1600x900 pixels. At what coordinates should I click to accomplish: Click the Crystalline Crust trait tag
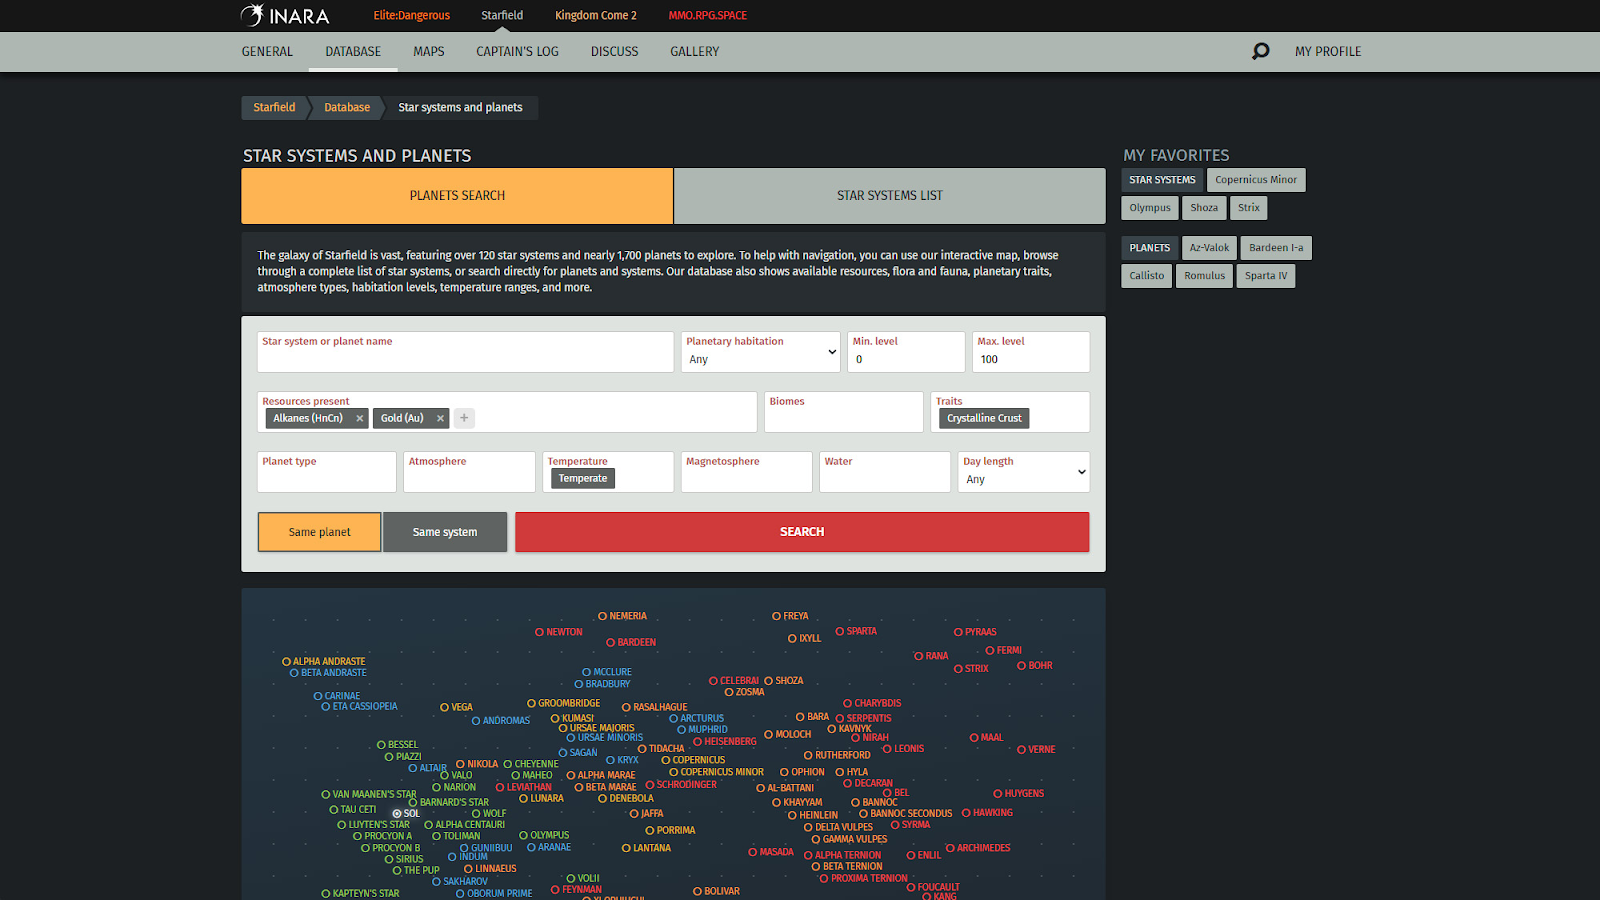click(985, 419)
